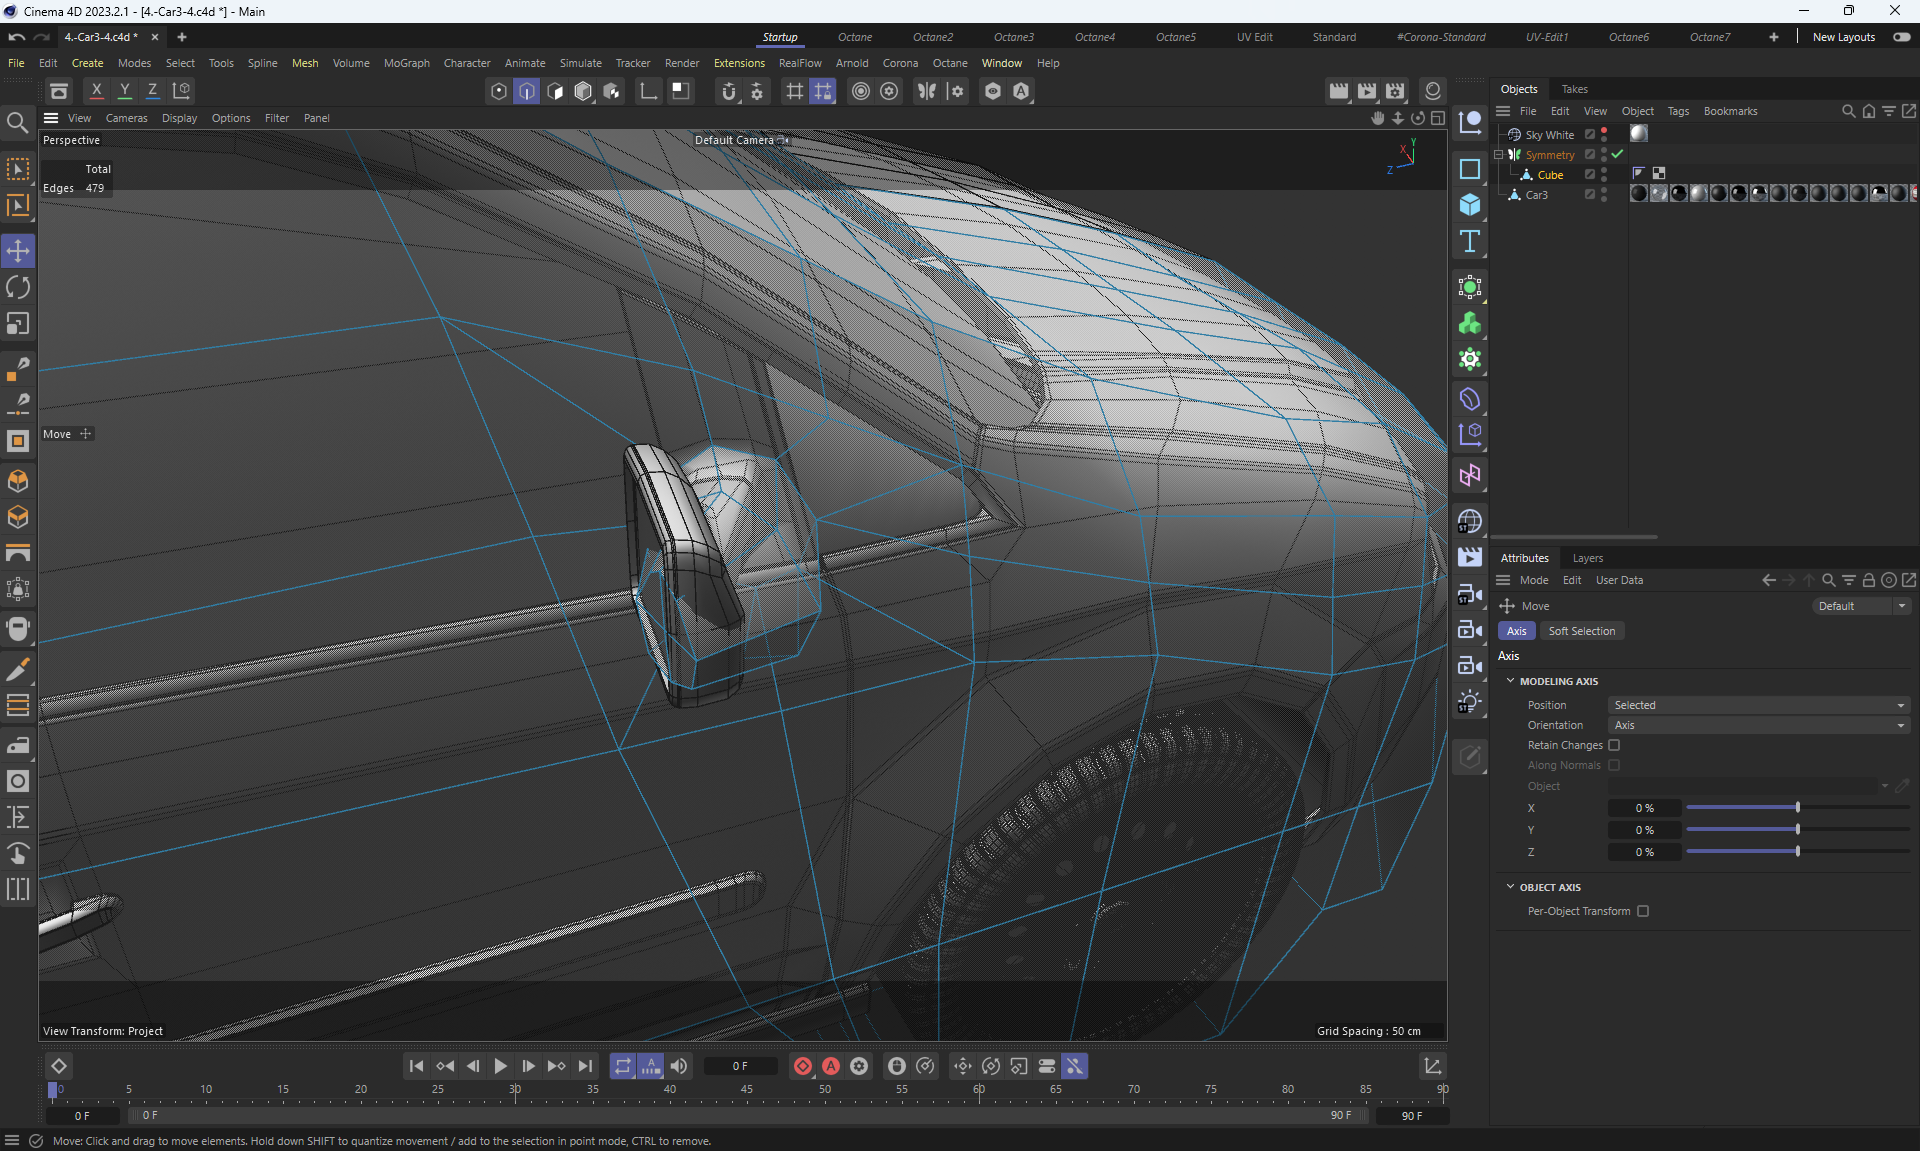The height and width of the screenshot is (1151, 1920).
Task: Go to end of animation
Action: coord(585,1066)
